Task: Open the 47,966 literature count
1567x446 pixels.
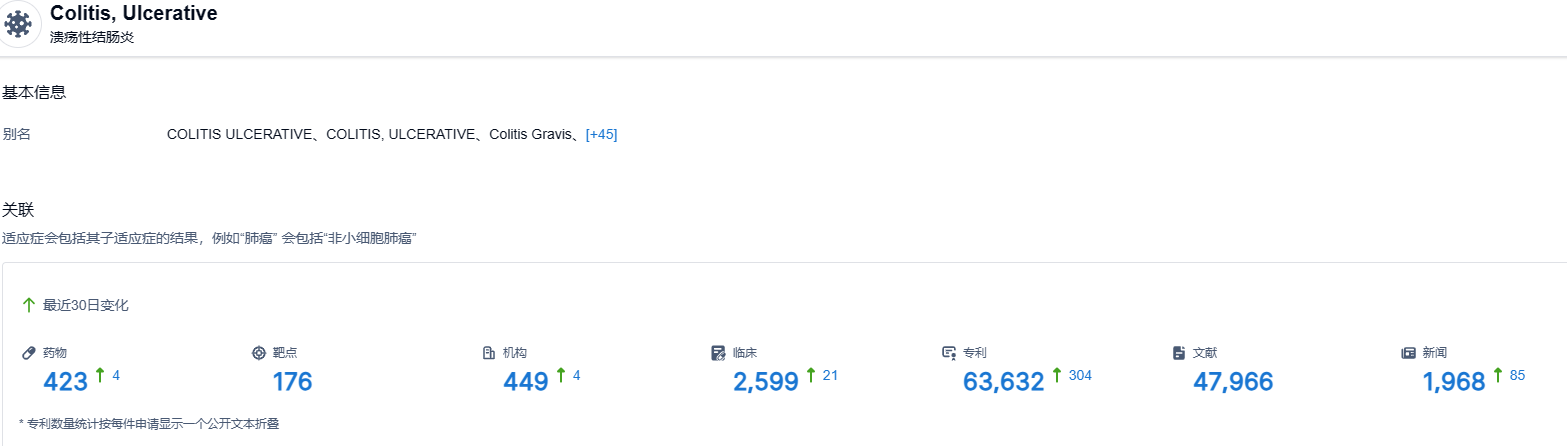Action: click(x=1233, y=381)
